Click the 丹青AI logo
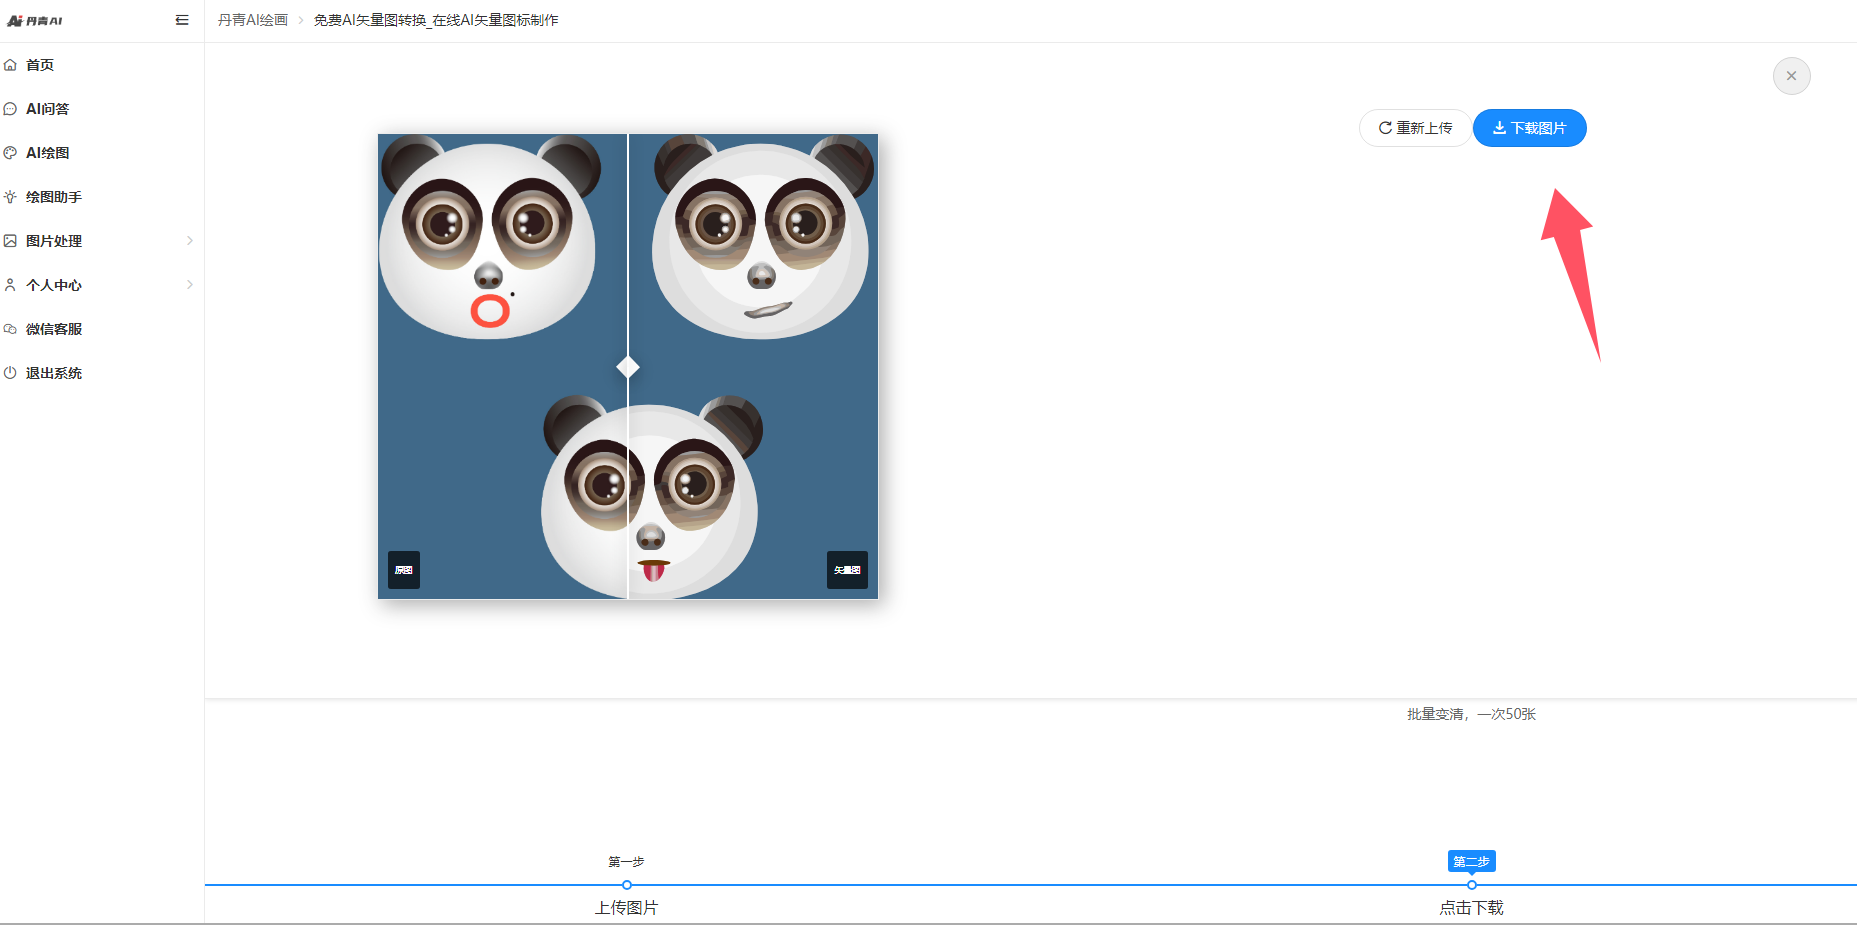Image resolution: width=1857 pixels, height=925 pixels. [x=35, y=20]
